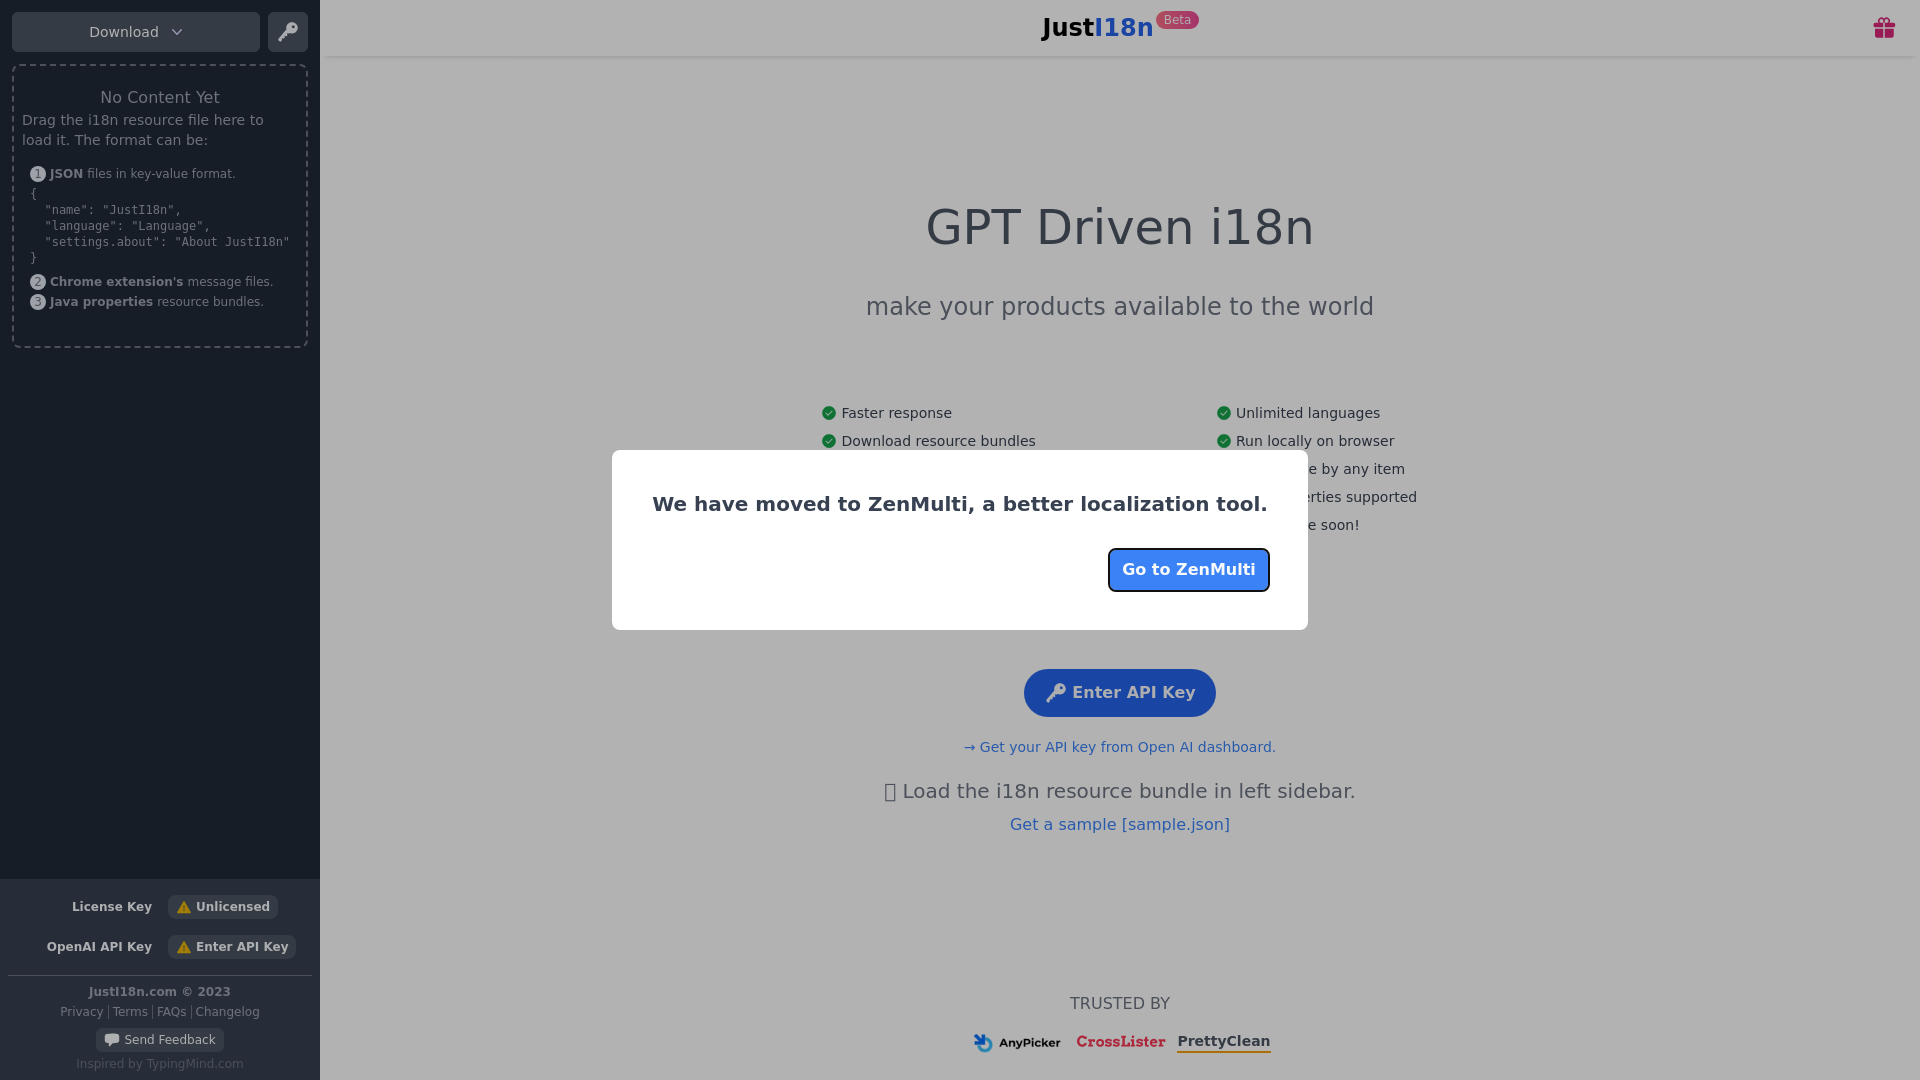Viewport: 1920px width, 1080px height.
Task: Open the PrettyClean link
Action: [x=1223, y=1042]
